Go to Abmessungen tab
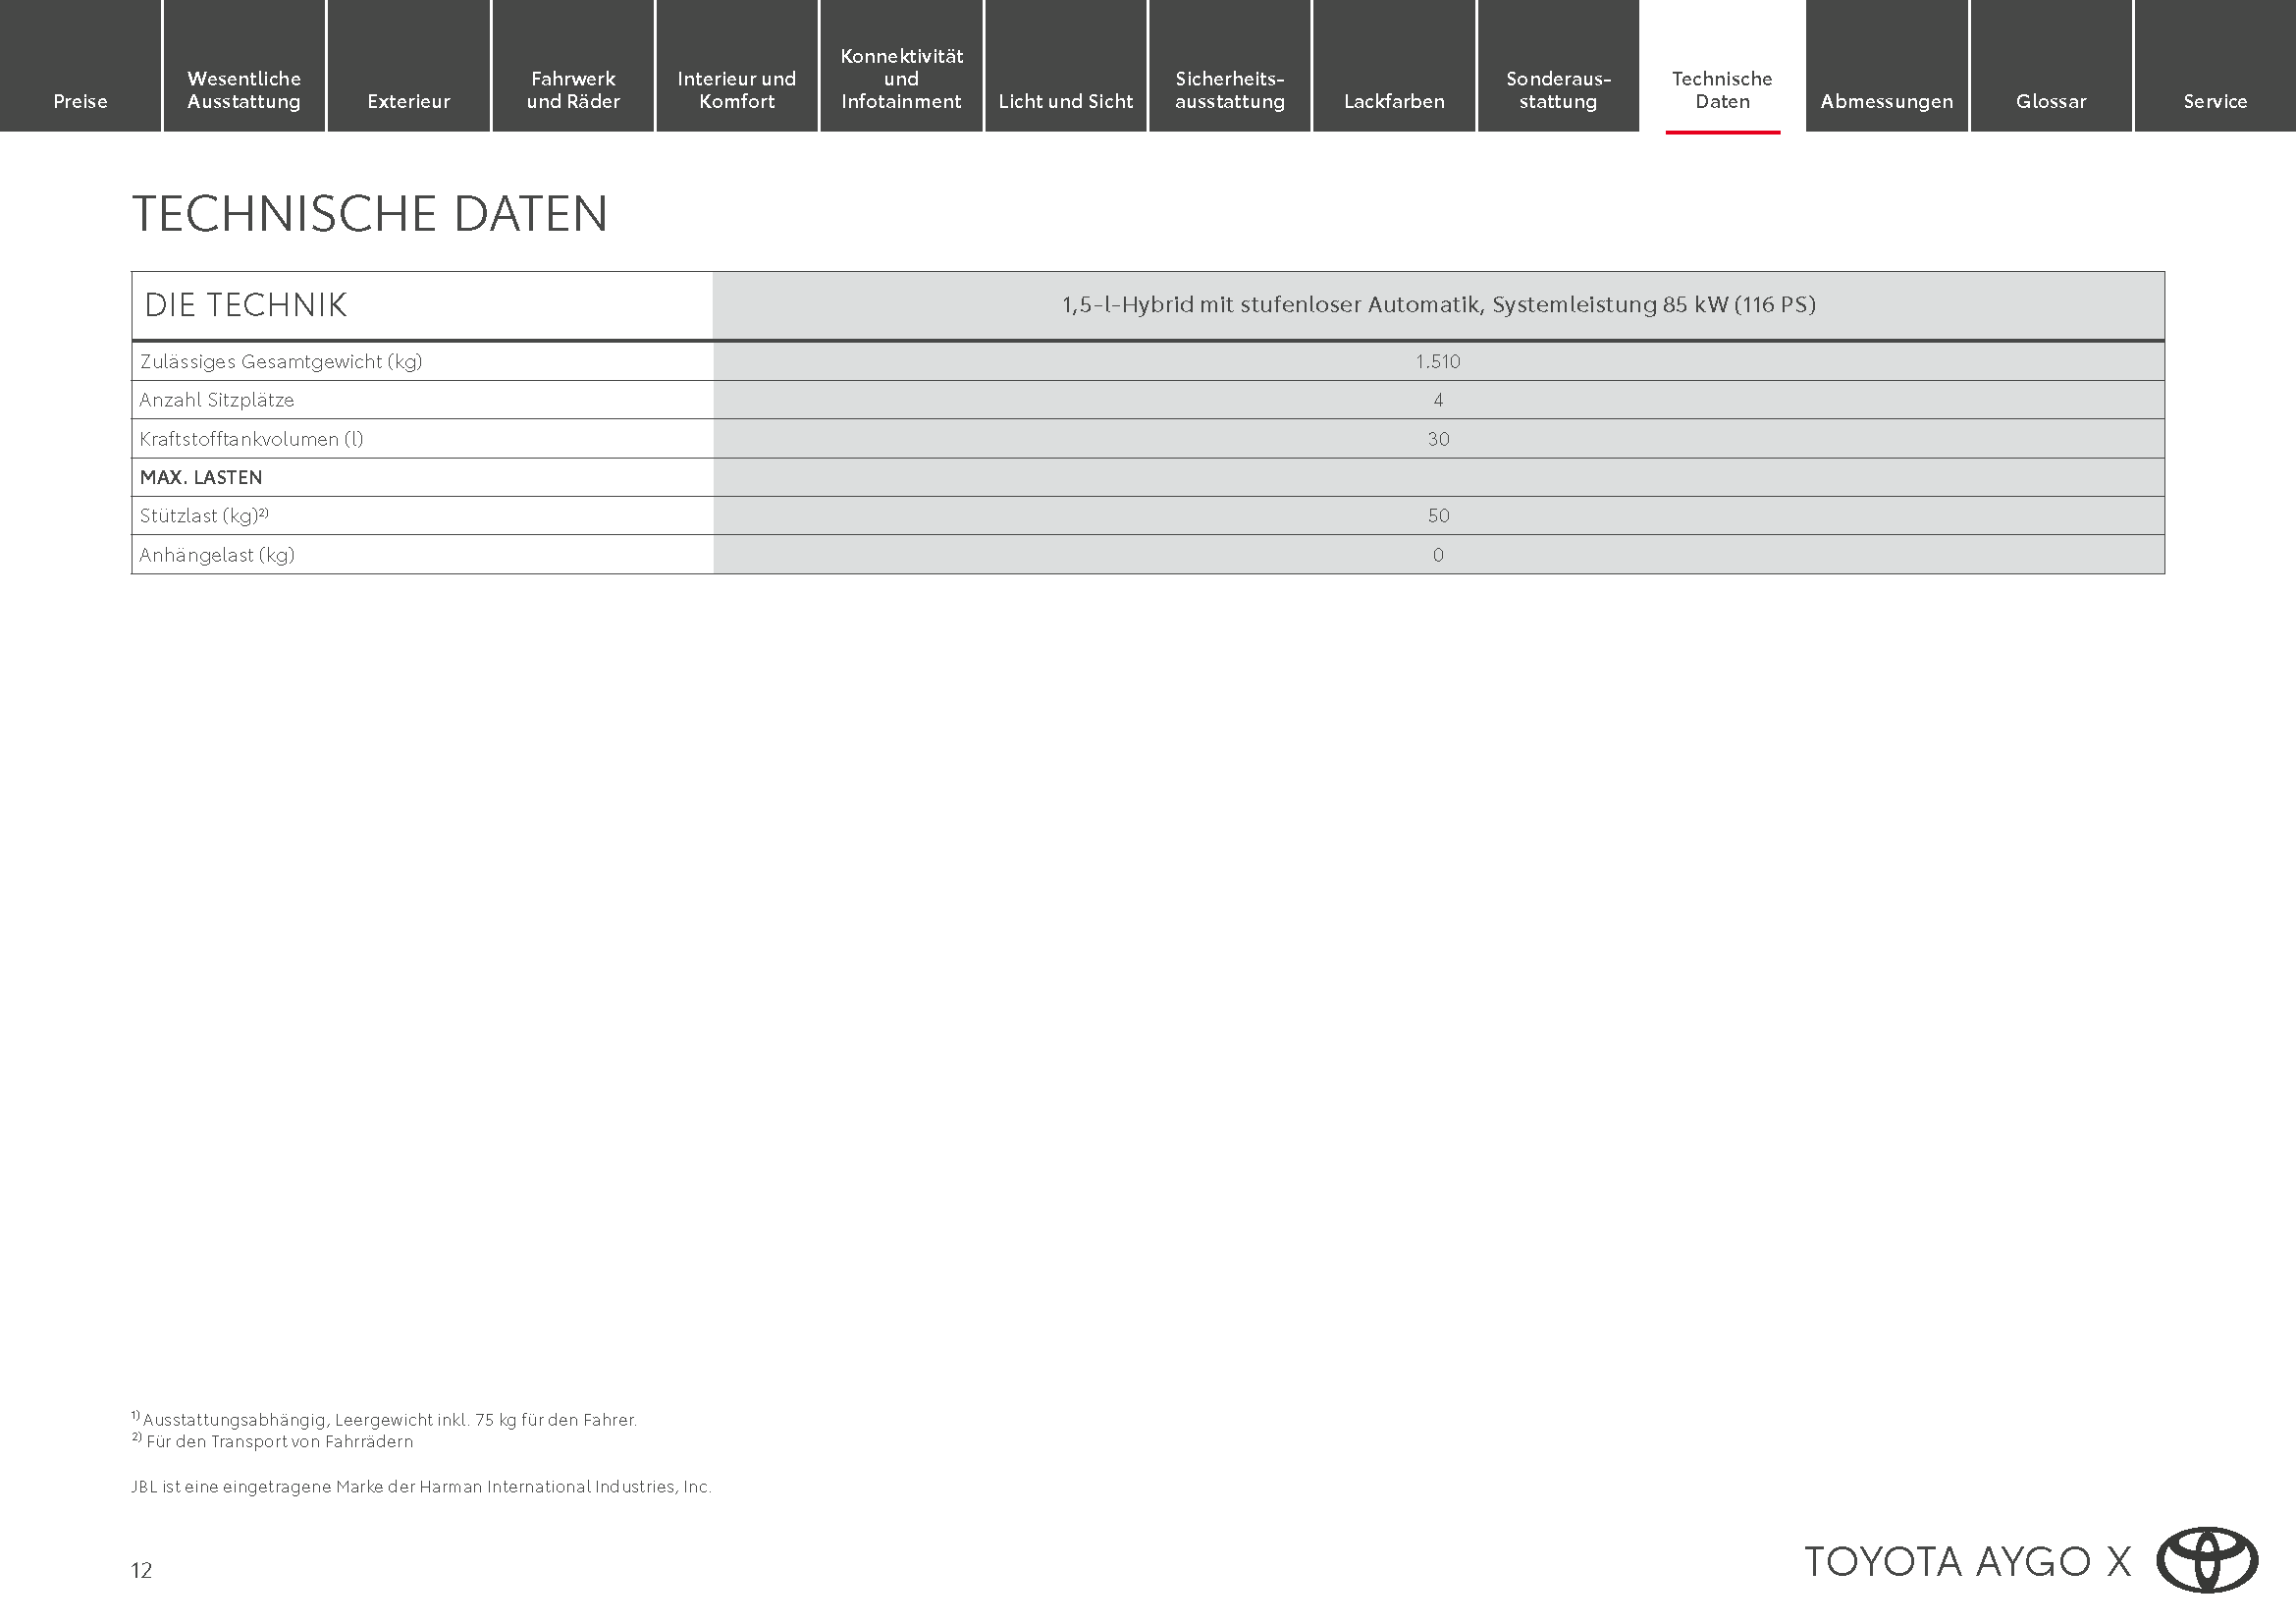 (1886, 100)
